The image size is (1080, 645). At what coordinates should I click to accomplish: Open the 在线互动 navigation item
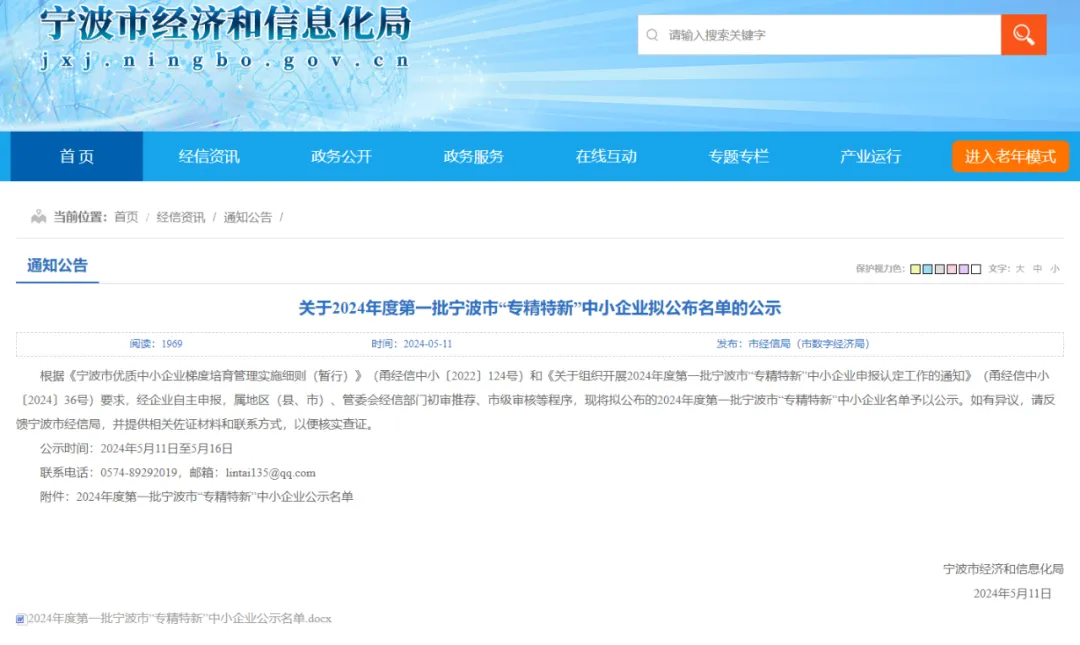point(606,156)
